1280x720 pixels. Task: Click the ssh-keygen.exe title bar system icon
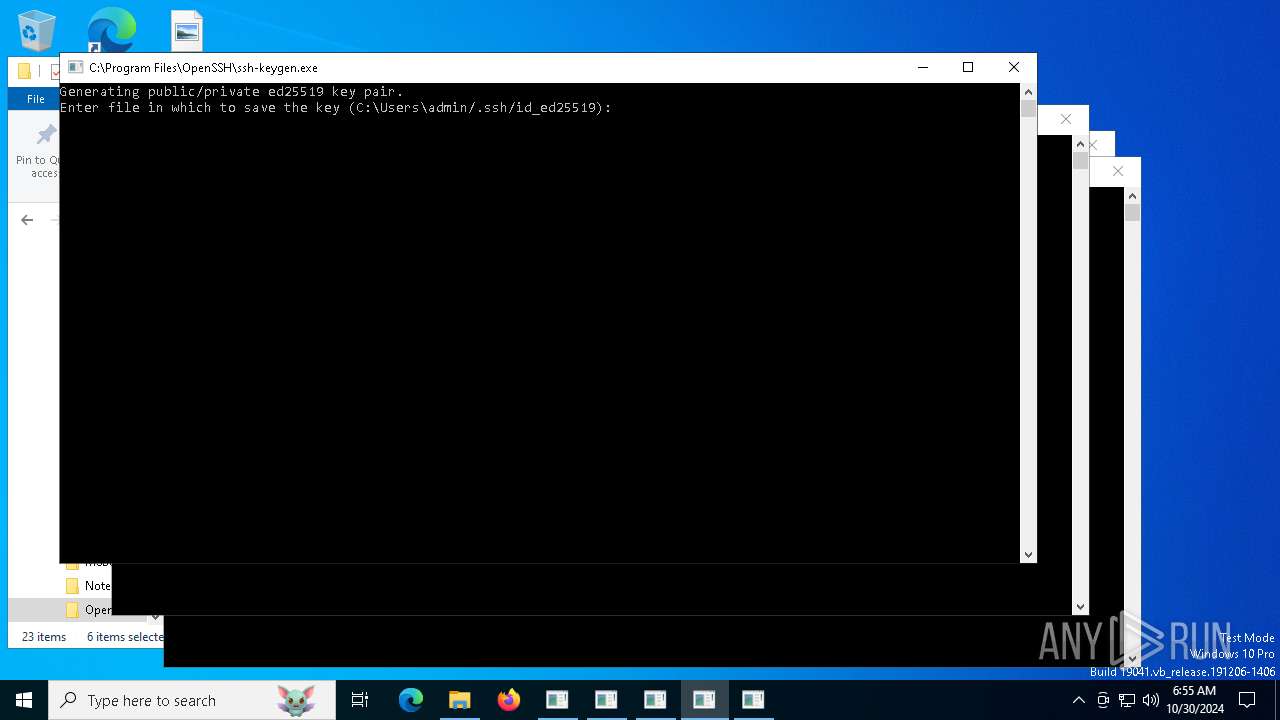75,67
